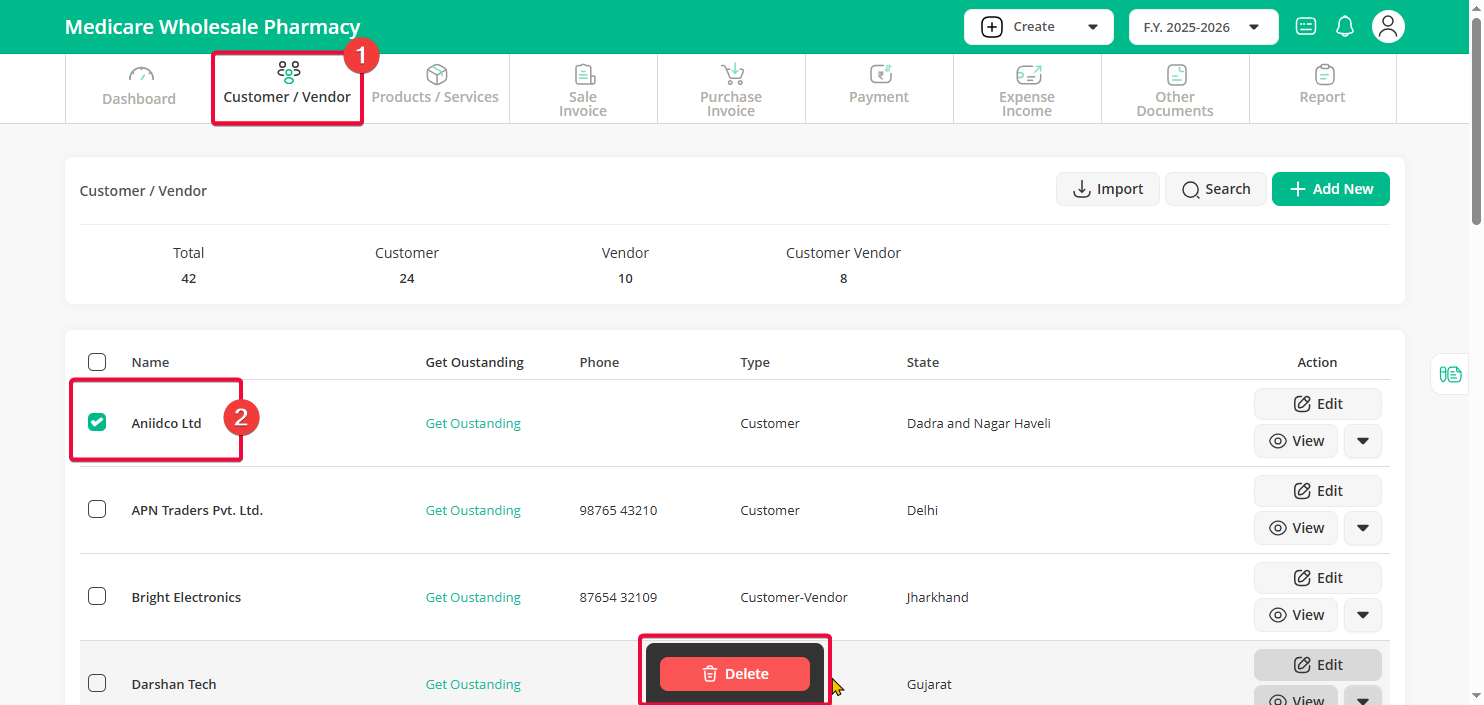
Task: Click Get Oustanding link for Bright Electronics
Action: 473,597
